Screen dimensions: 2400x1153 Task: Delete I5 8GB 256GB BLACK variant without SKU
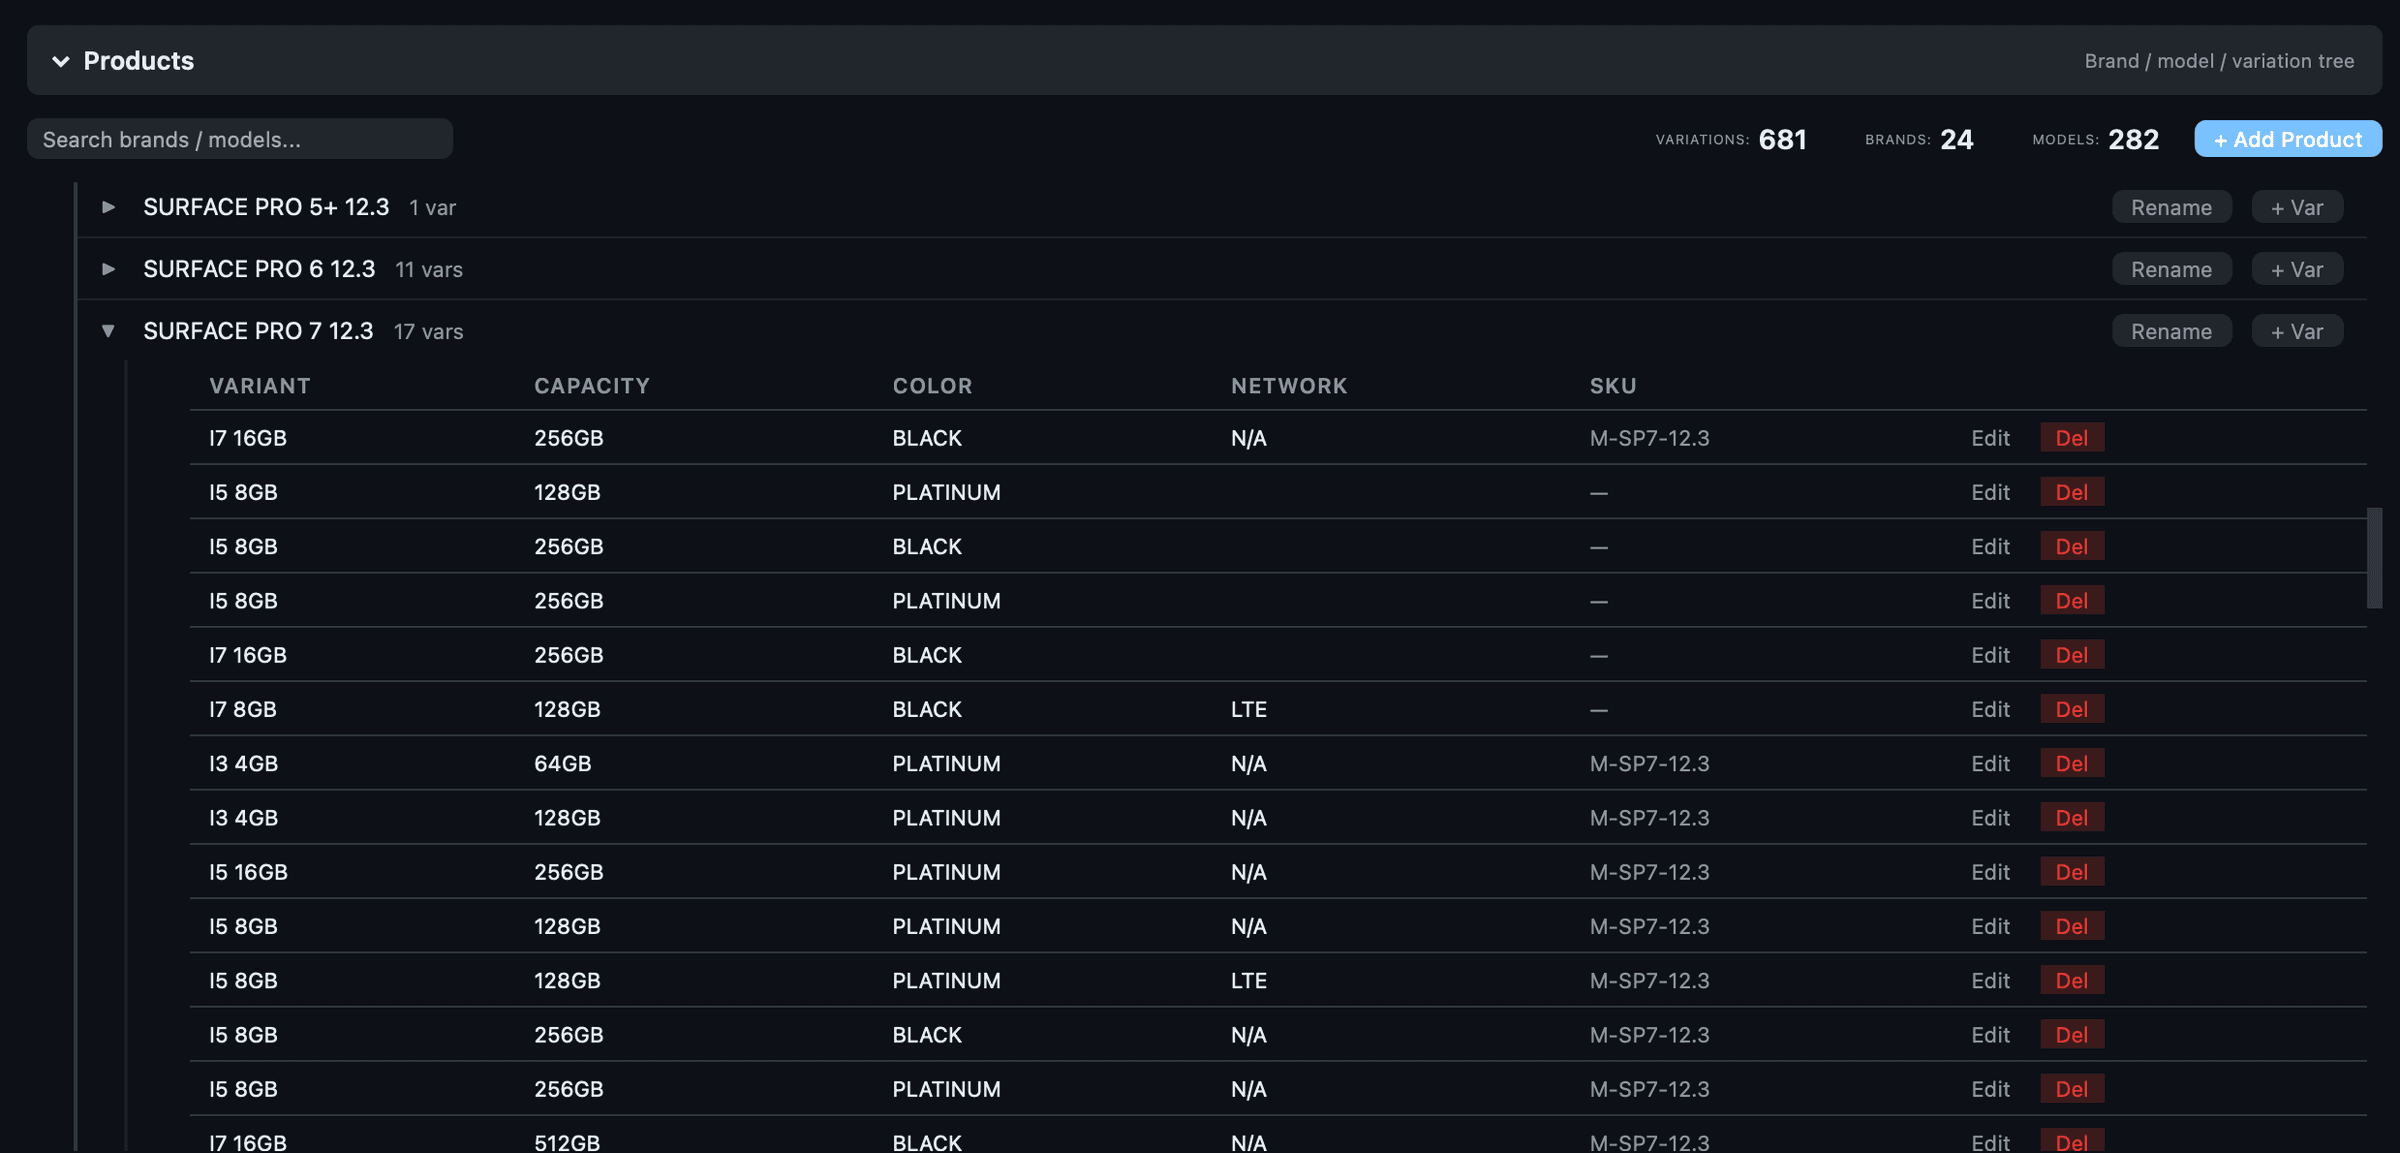(2072, 546)
